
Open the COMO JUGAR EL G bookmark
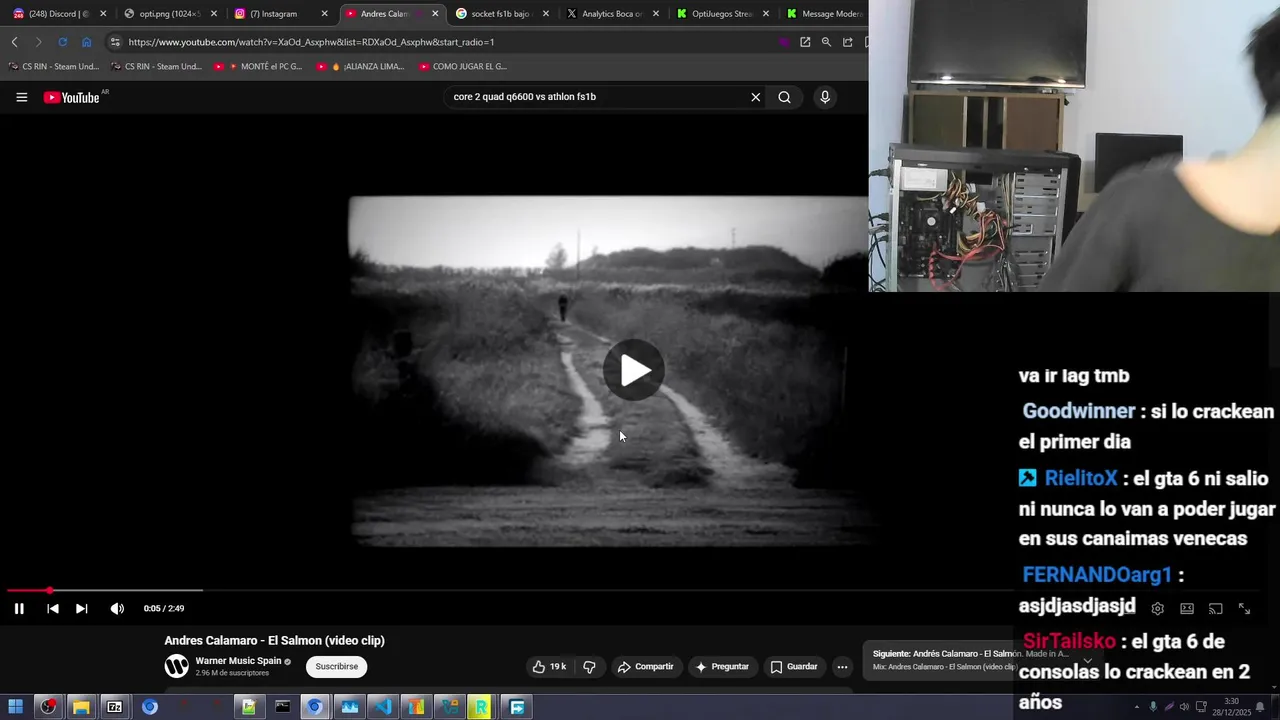[x=463, y=67]
